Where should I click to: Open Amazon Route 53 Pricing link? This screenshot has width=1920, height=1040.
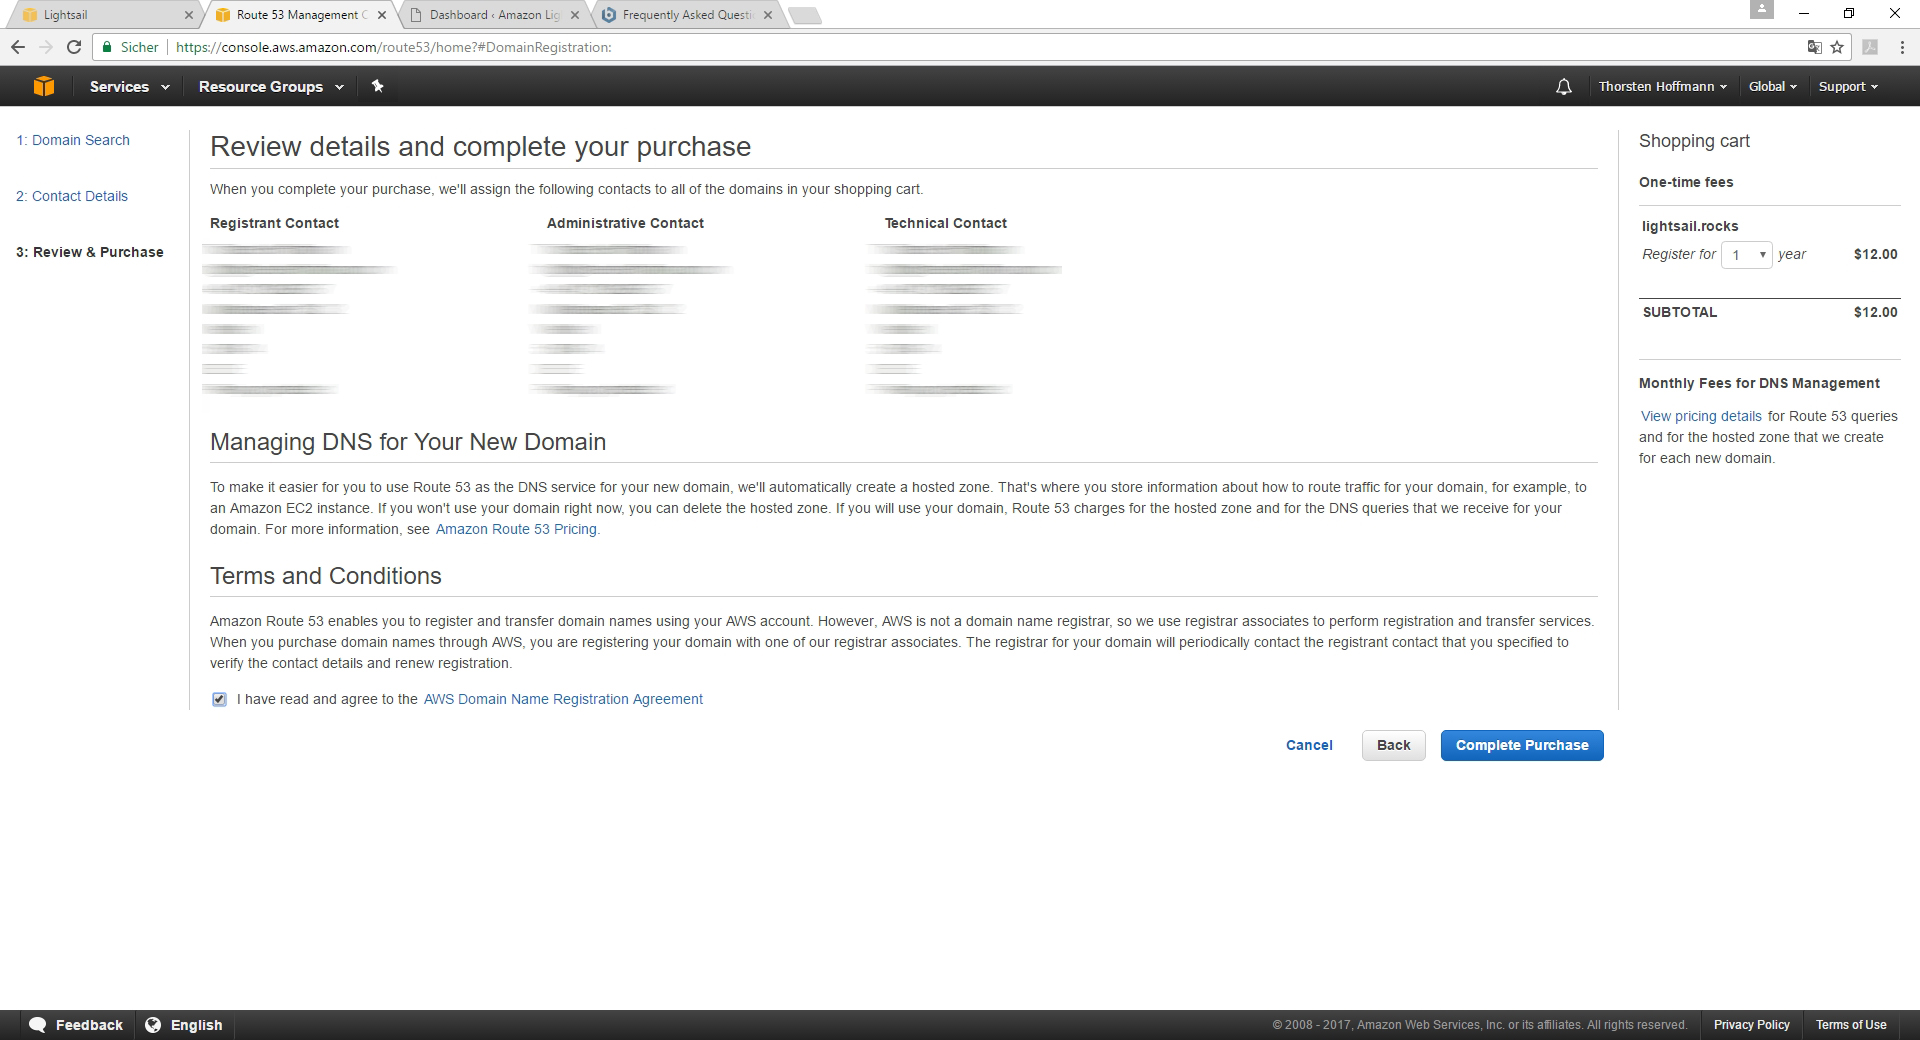[516, 529]
